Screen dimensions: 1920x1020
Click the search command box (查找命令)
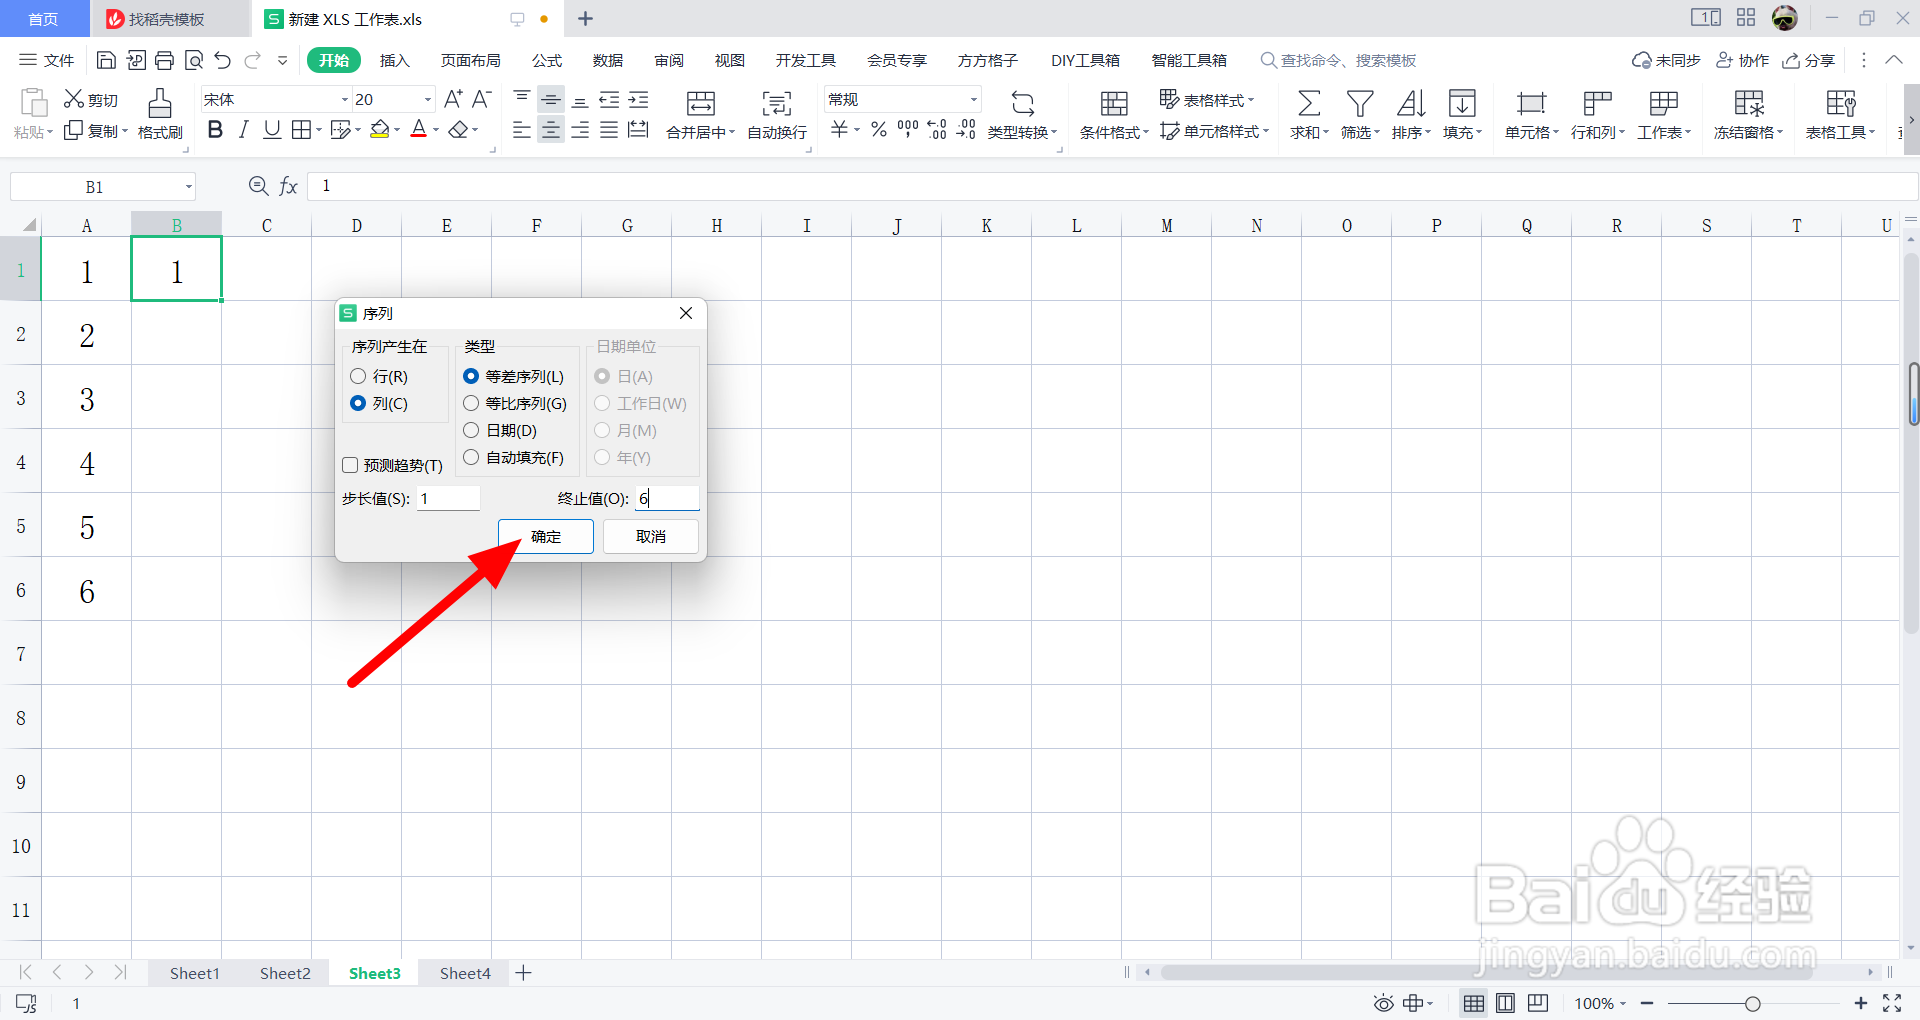point(1339,61)
